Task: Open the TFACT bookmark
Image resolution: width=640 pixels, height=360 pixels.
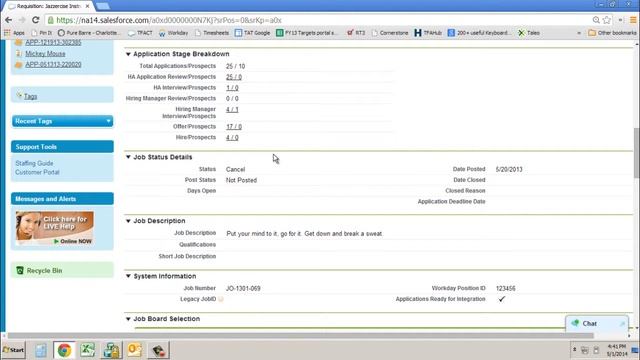Action: tap(140, 33)
